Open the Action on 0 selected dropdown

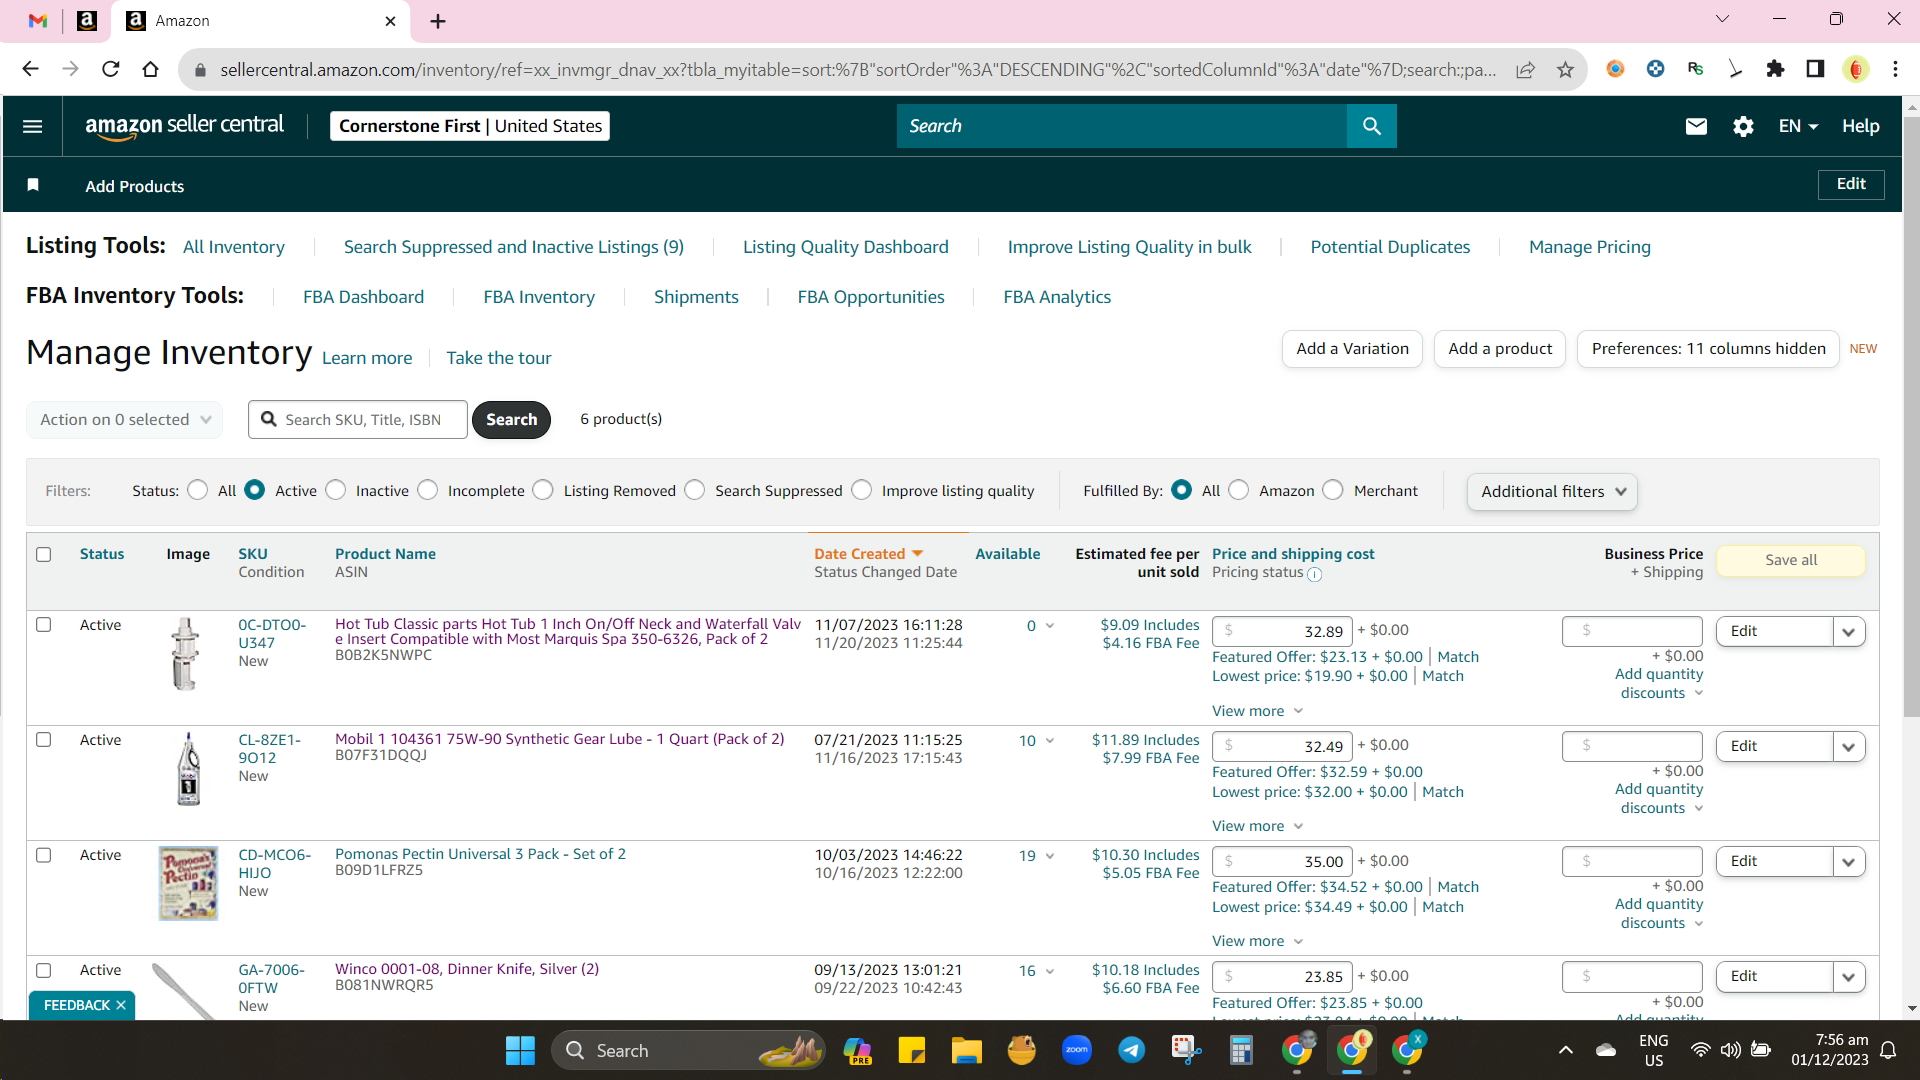pos(125,420)
